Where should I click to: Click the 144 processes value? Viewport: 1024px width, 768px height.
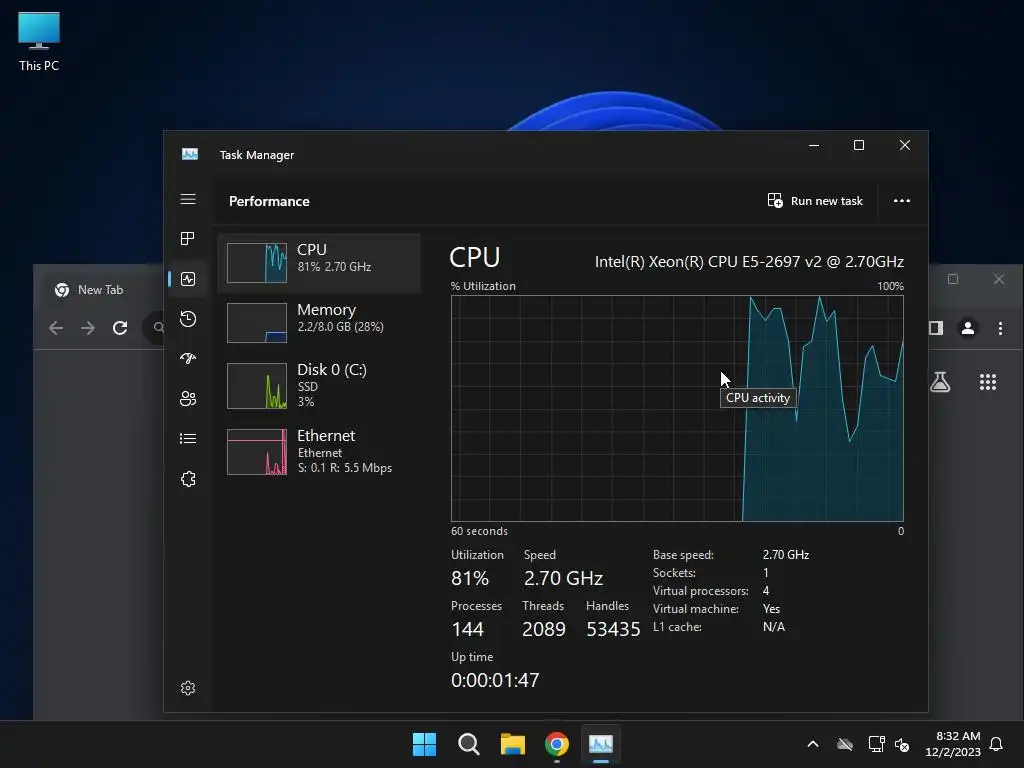tap(468, 629)
